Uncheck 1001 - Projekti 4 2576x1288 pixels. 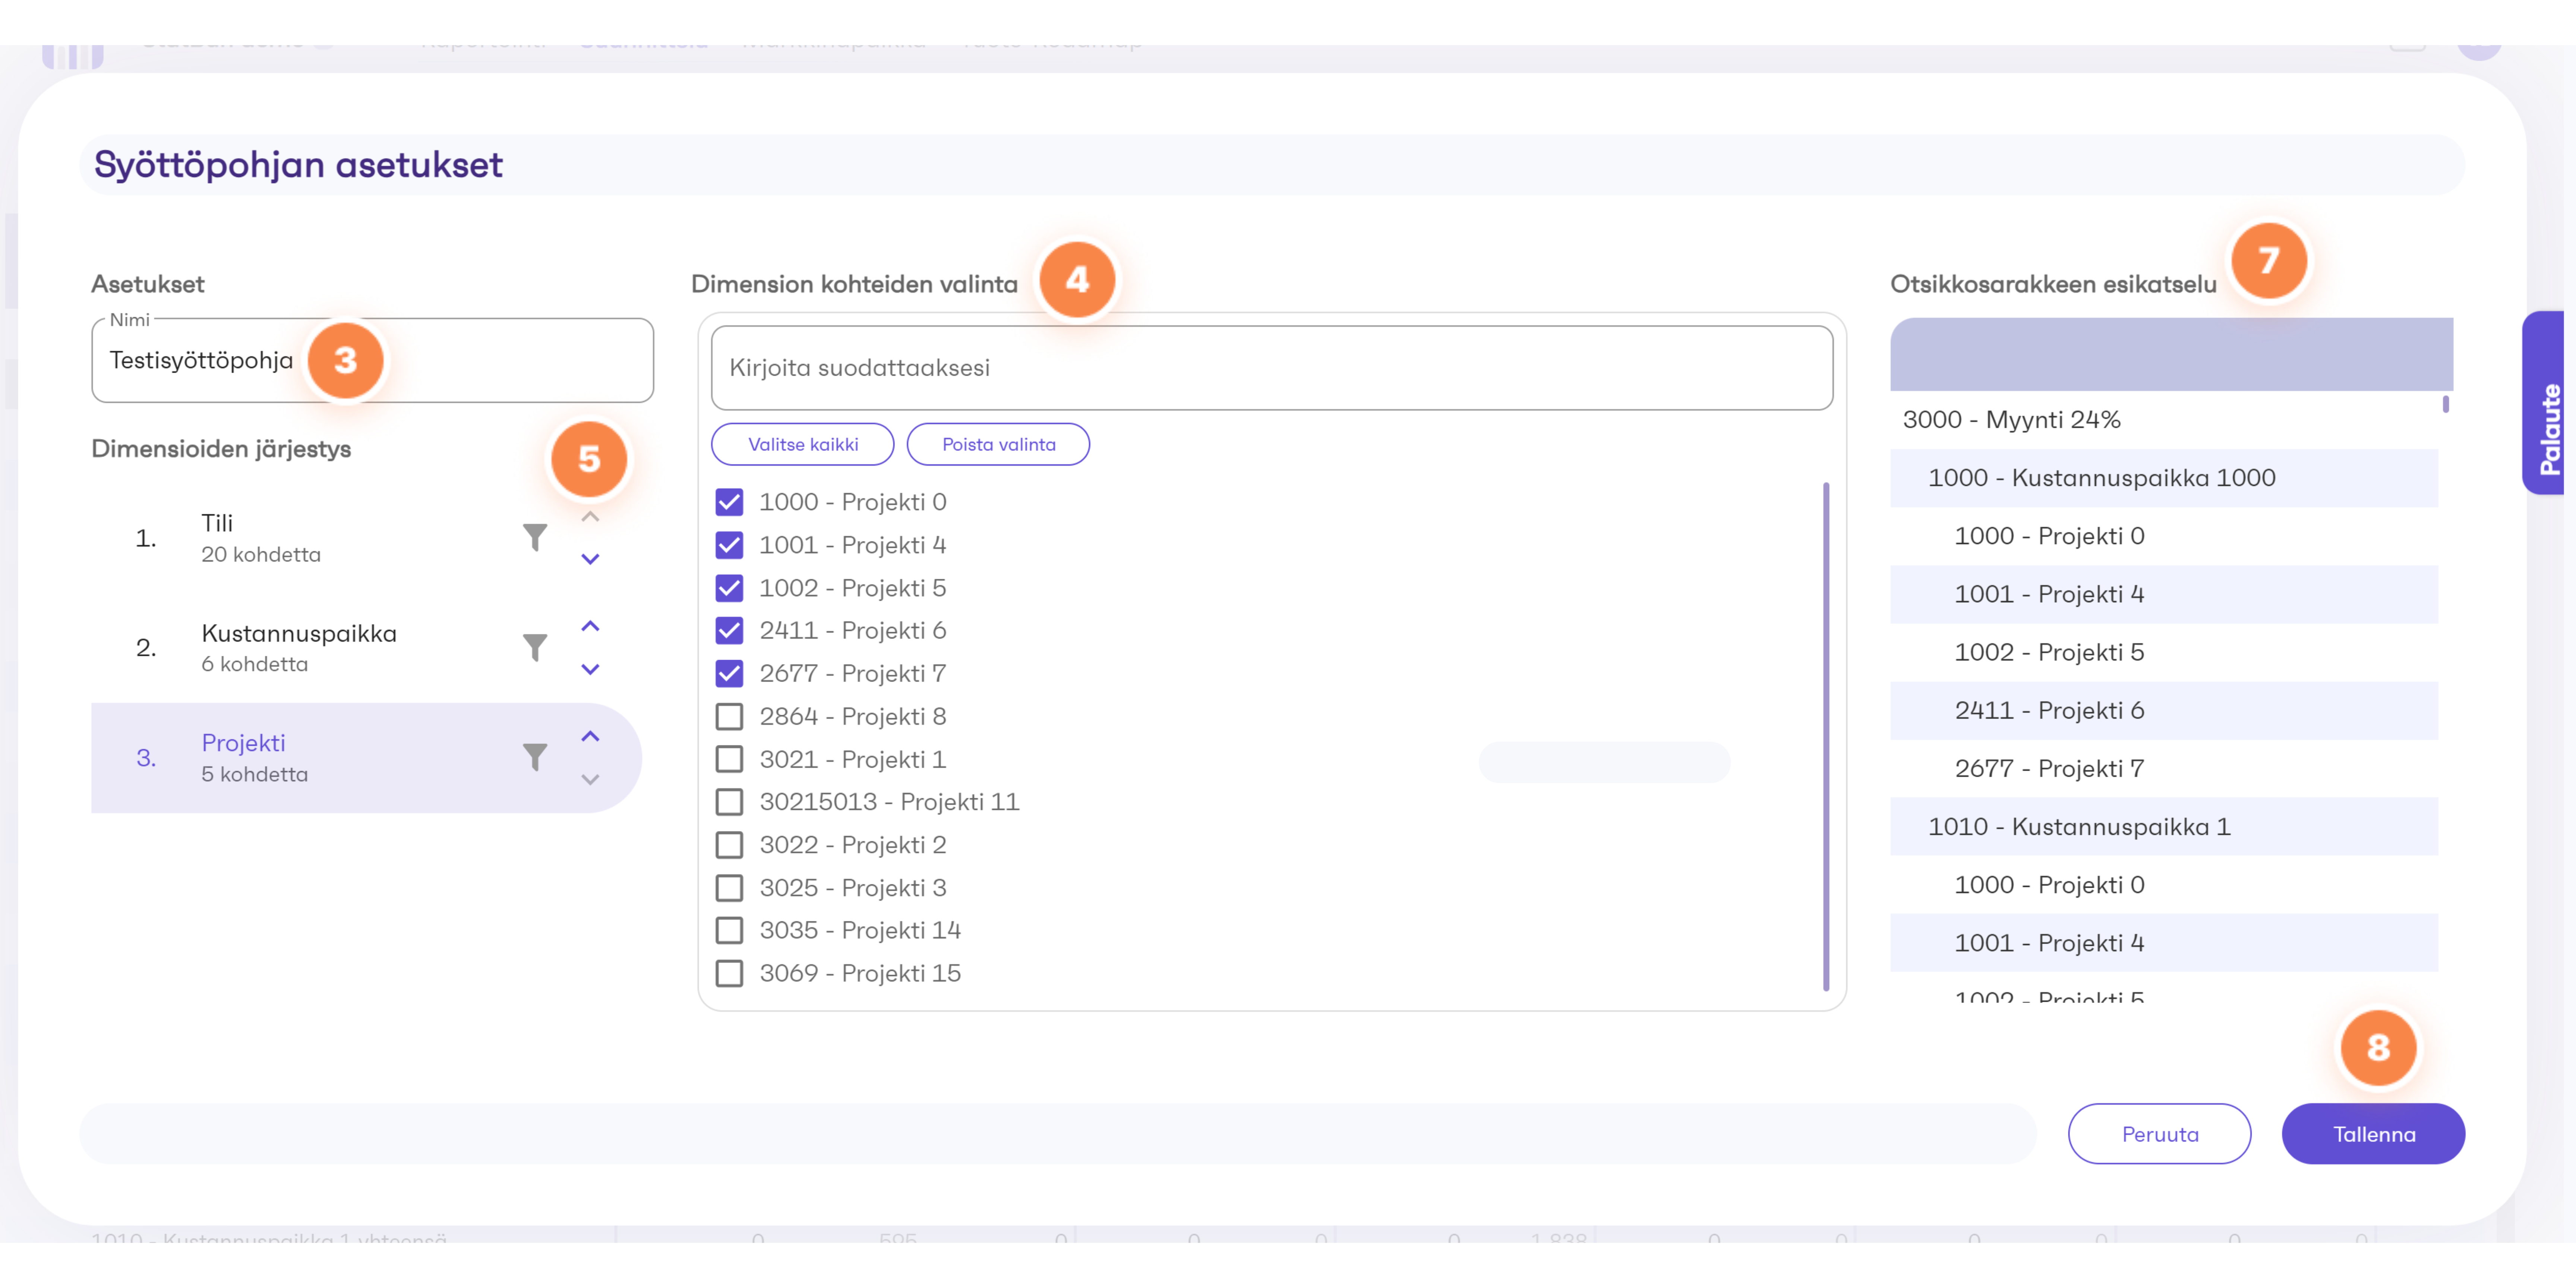[x=729, y=545]
